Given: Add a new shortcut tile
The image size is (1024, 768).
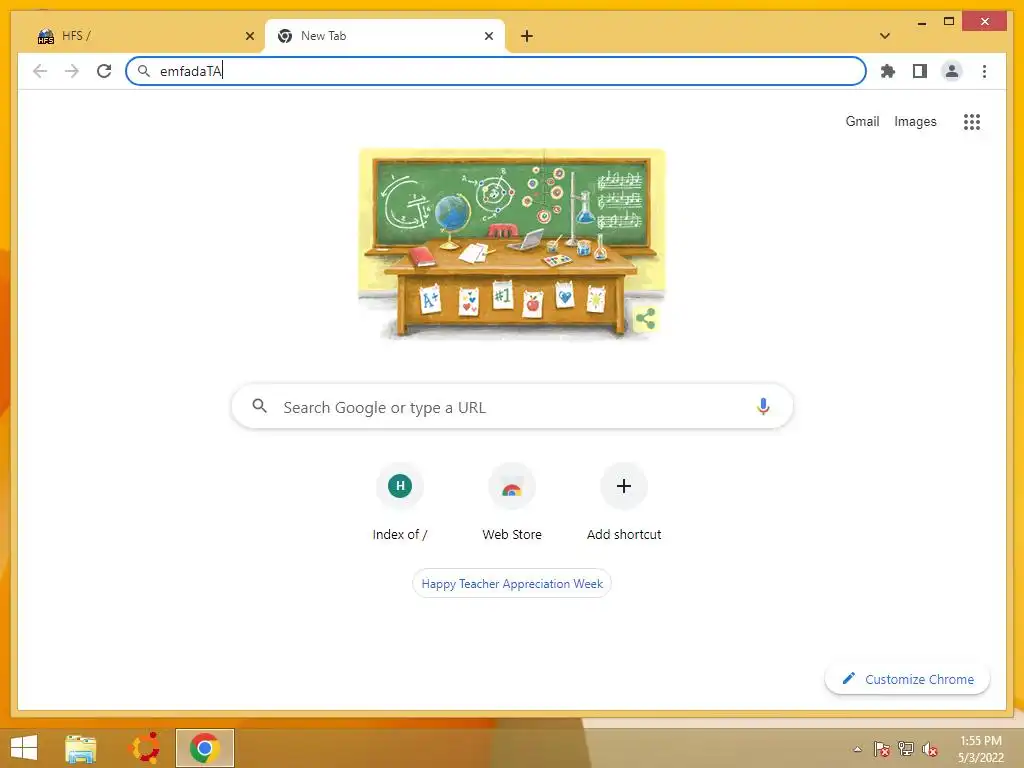Looking at the screenshot, I should pos(624,502).
